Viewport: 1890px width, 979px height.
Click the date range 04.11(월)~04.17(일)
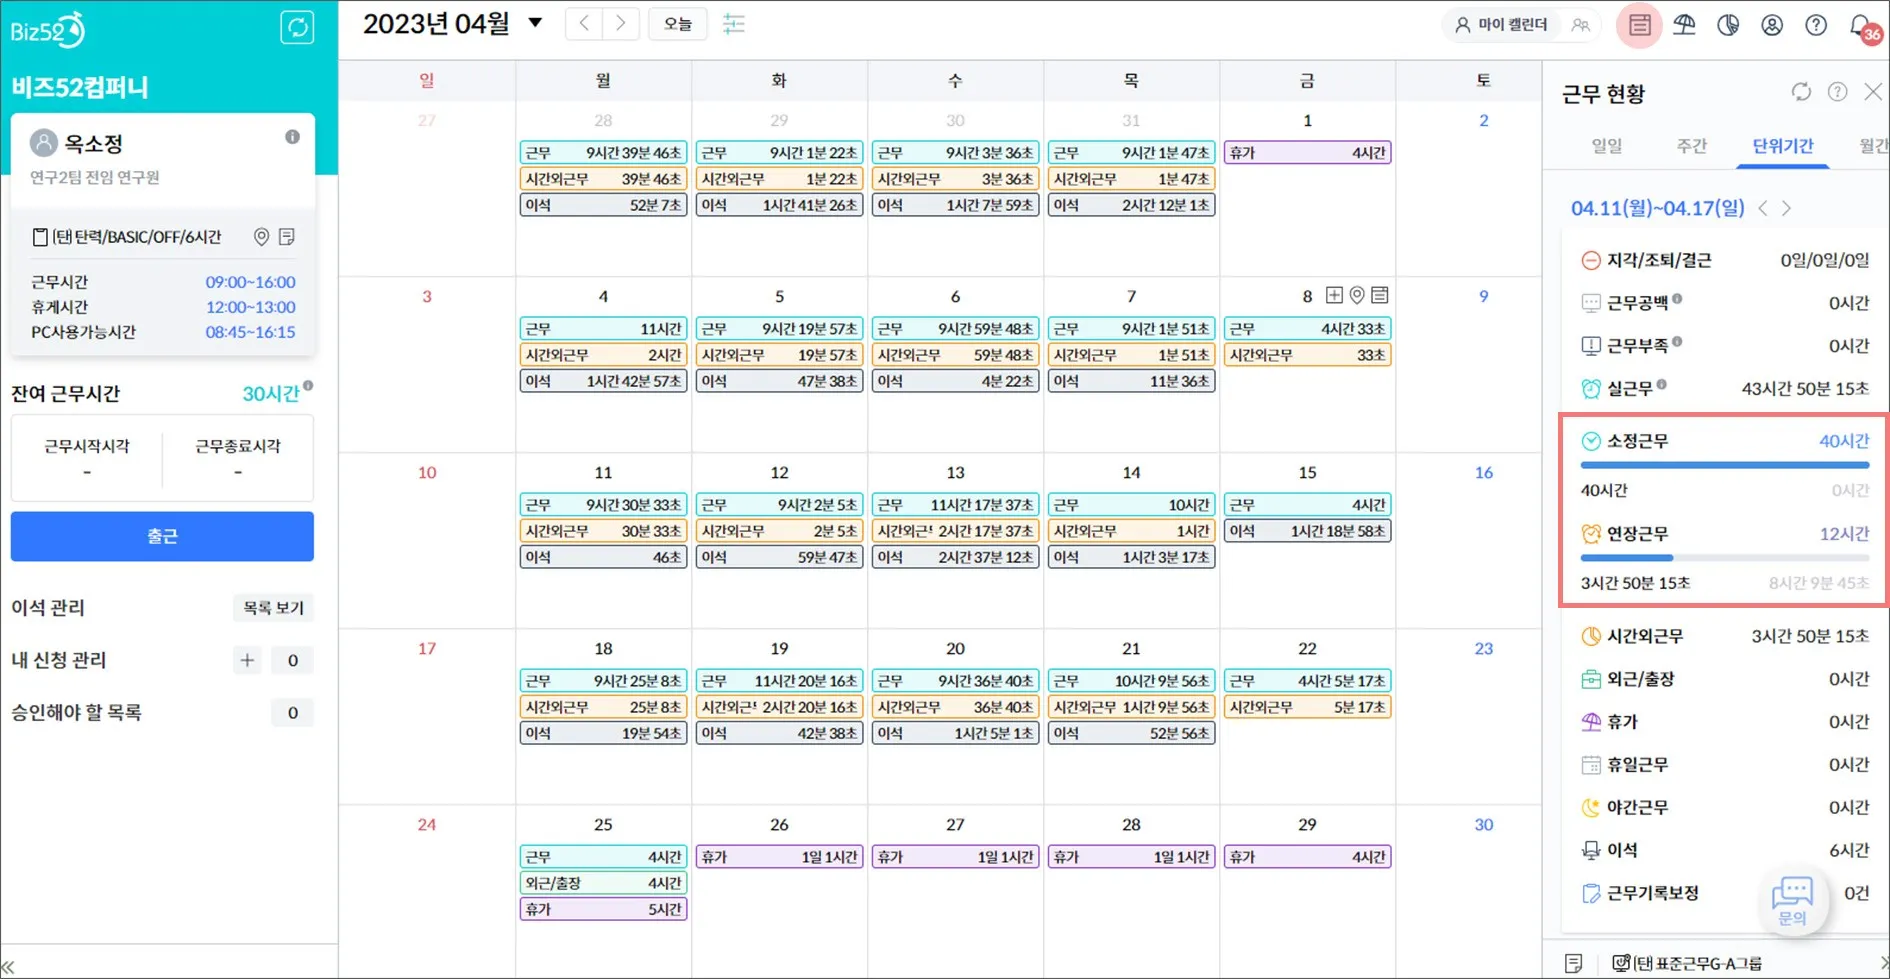1657,208
